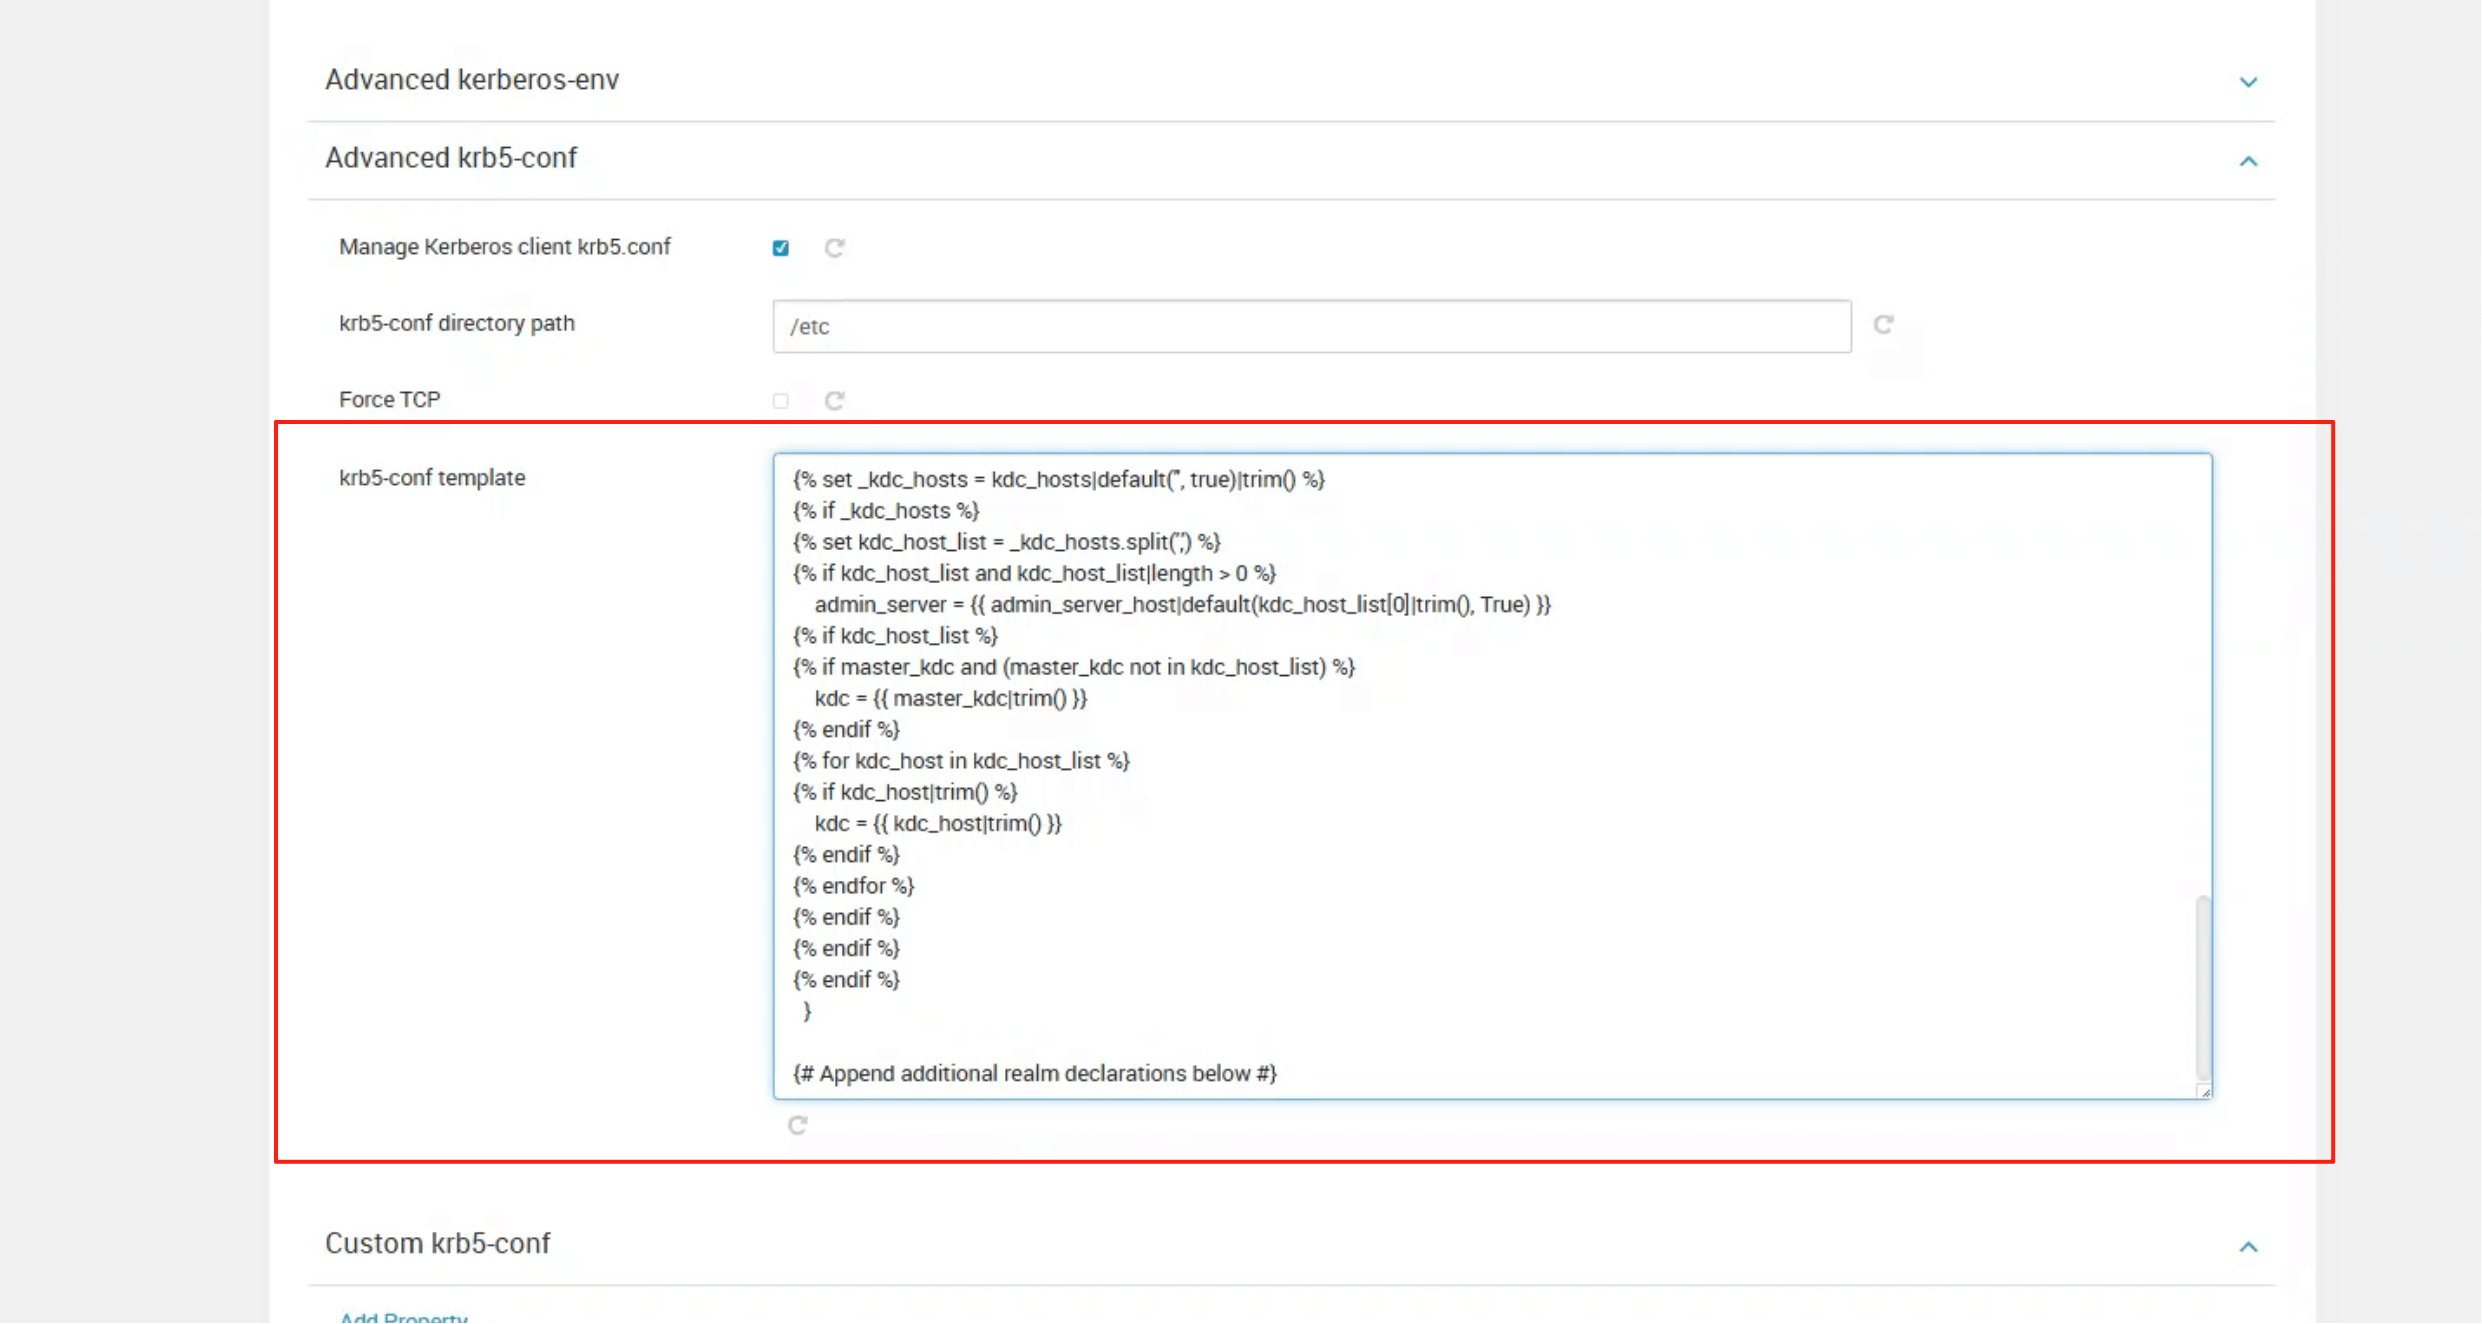The image size is (2482, 1324).
Task: Uncheck Manage Kerberos client krb5.conf checkbox
Action: (781, 248)
